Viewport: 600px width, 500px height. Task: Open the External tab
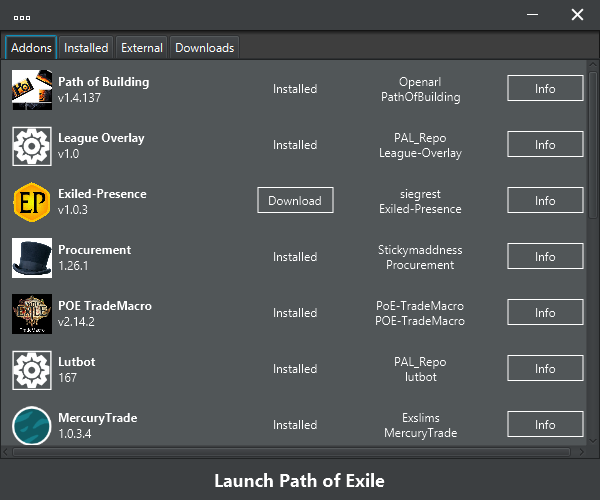click(142, 47)
